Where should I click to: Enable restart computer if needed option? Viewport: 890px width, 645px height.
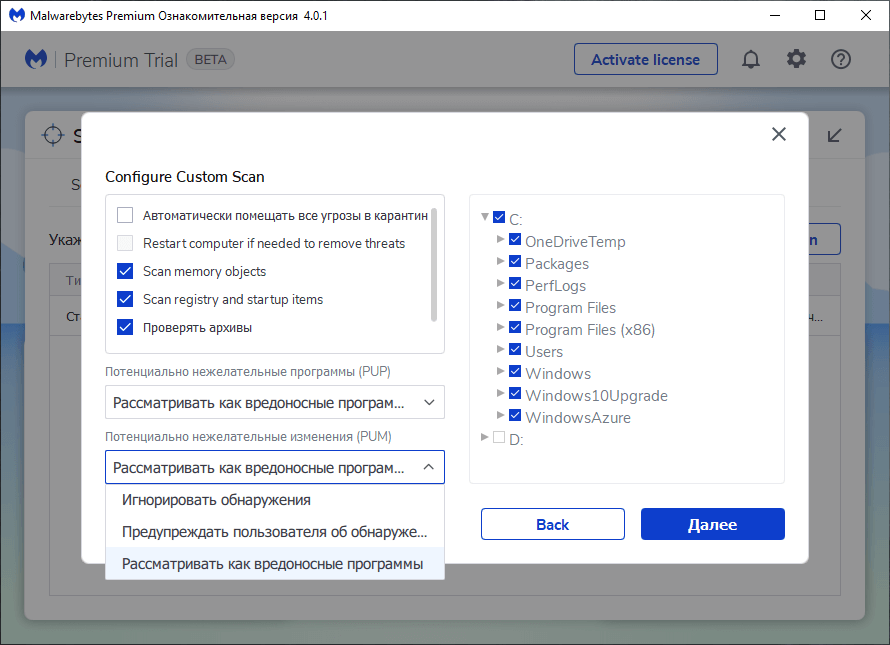[x=124, y=243]
